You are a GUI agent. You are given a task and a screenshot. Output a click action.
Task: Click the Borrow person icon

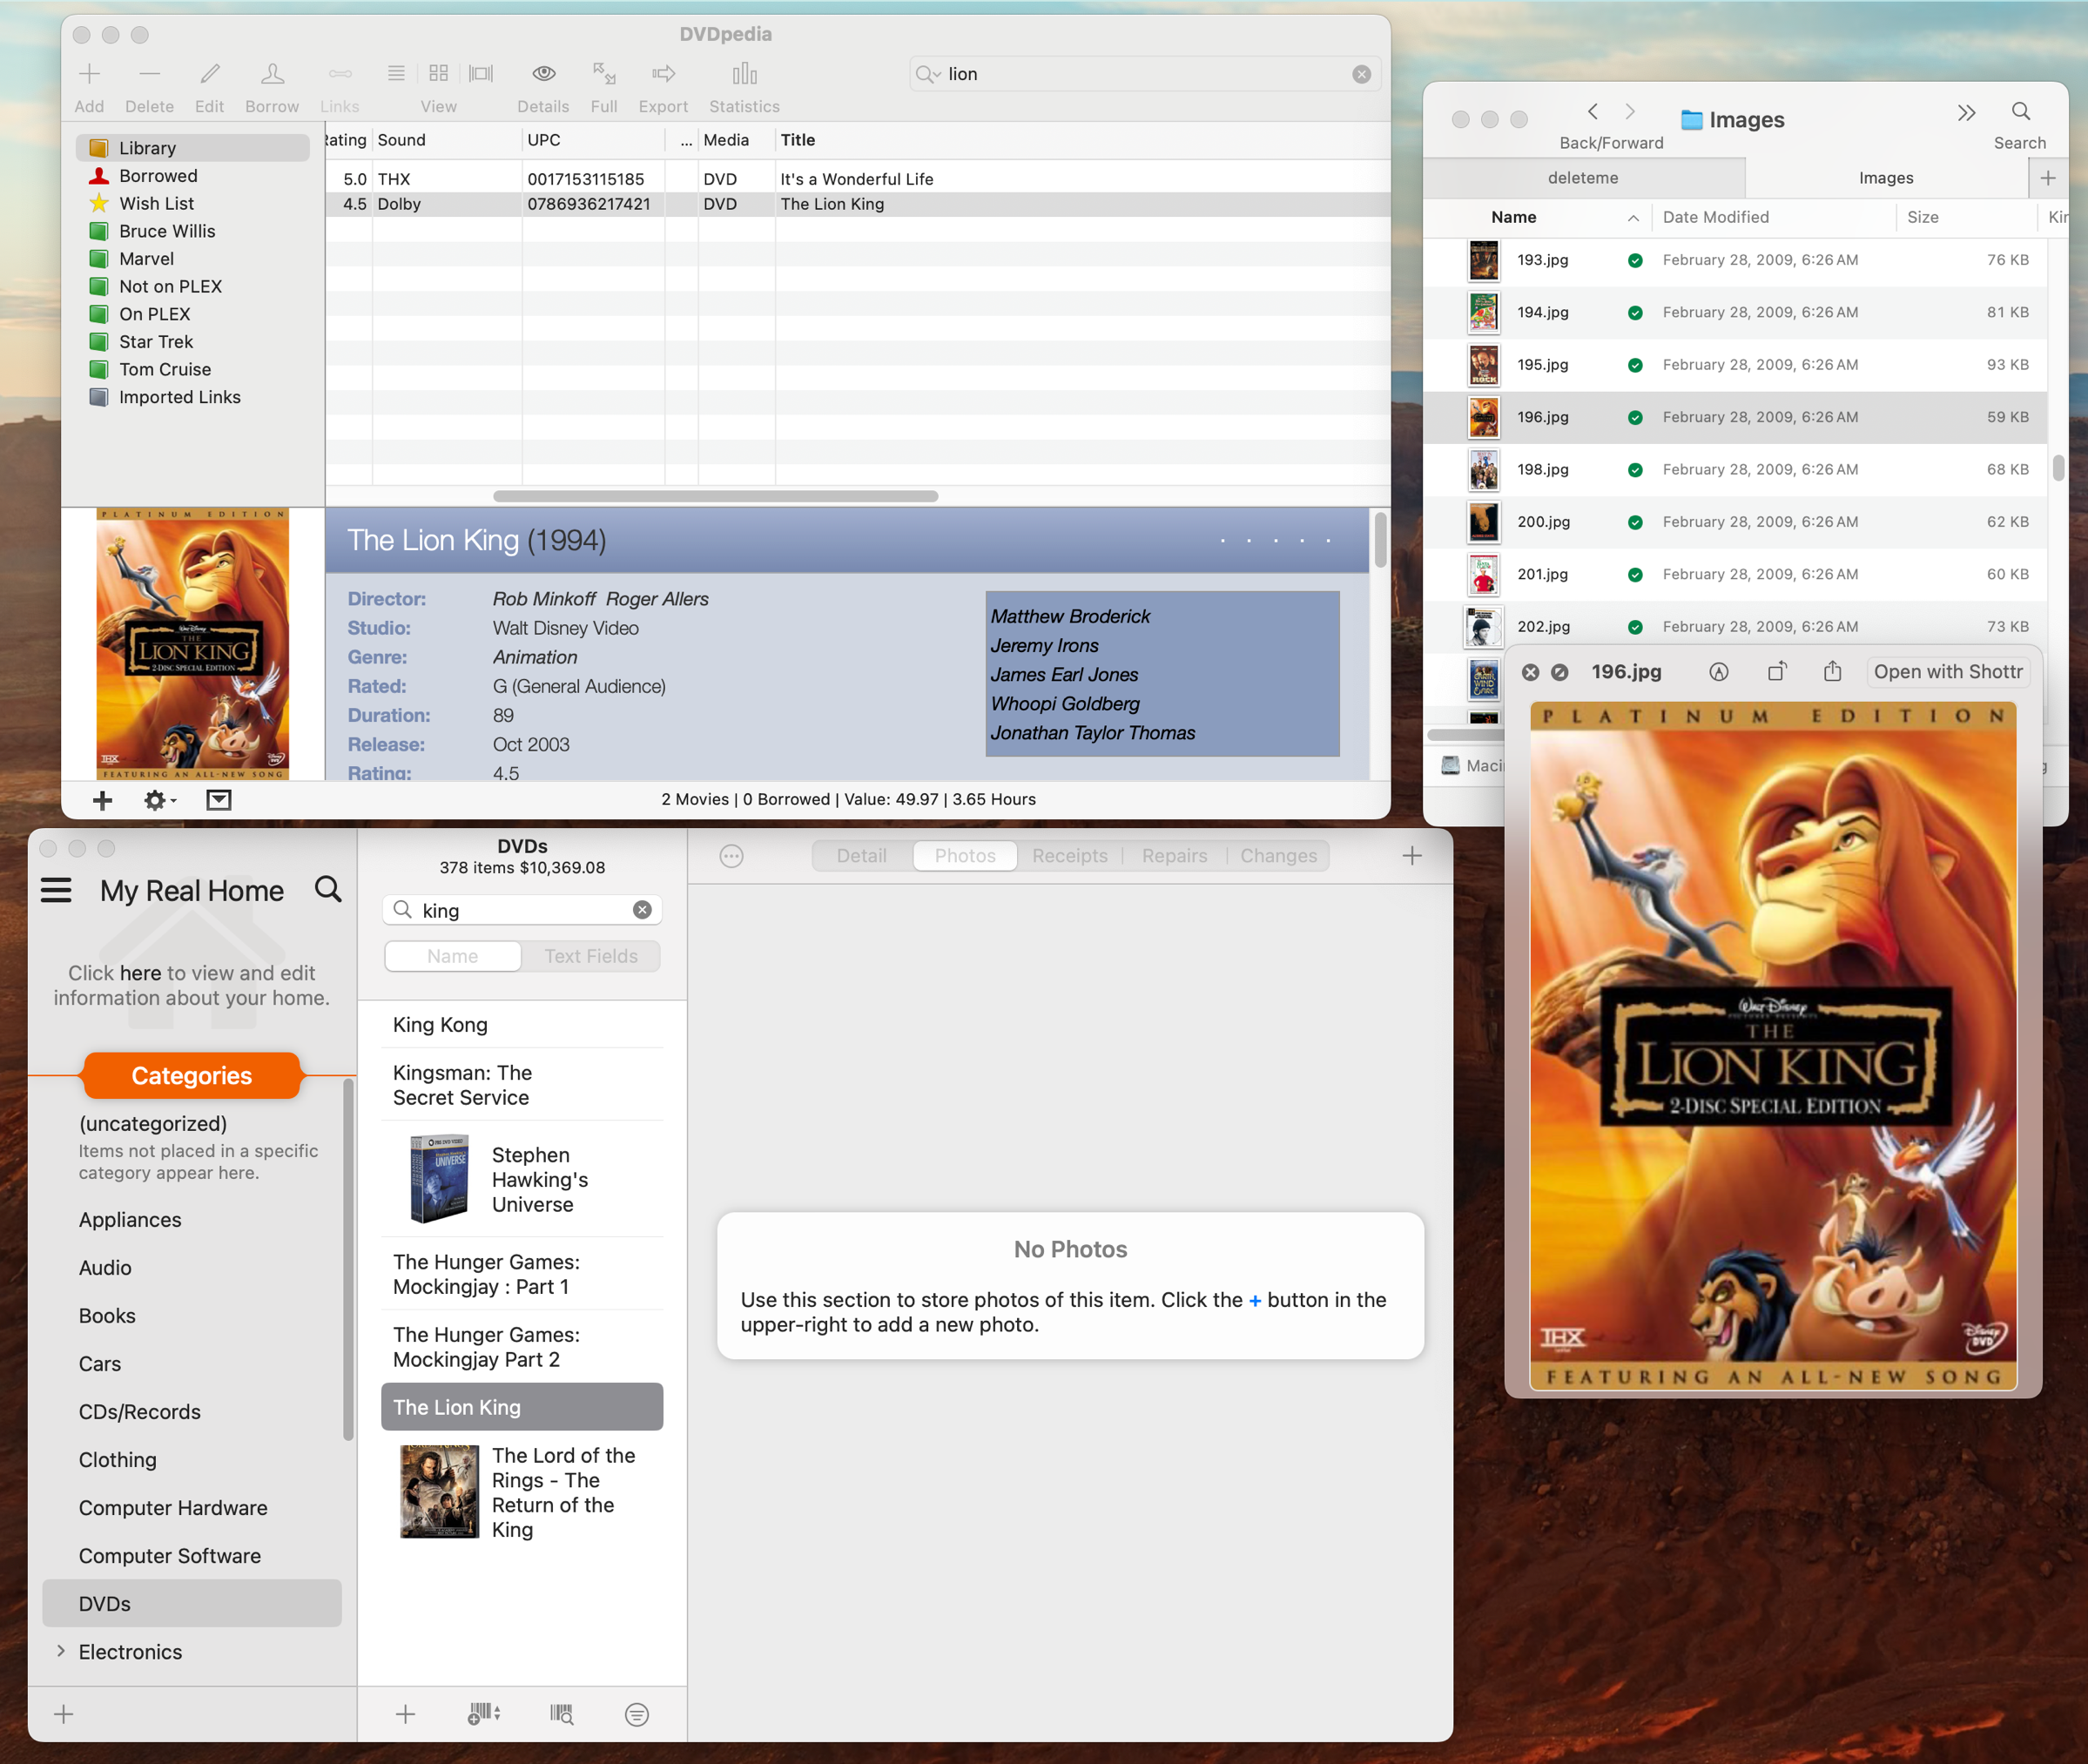click(272, 75)
